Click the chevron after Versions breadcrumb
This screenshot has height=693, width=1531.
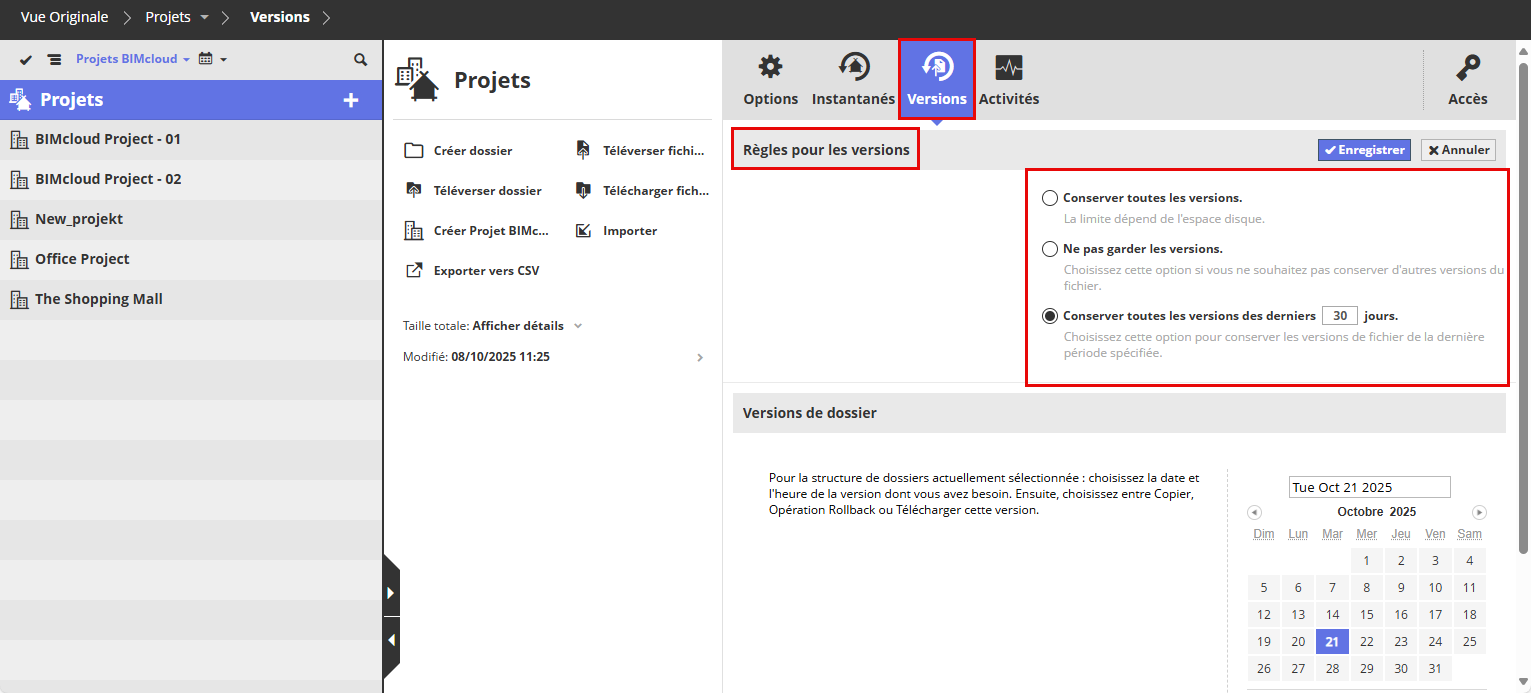(x=327, y=17)
